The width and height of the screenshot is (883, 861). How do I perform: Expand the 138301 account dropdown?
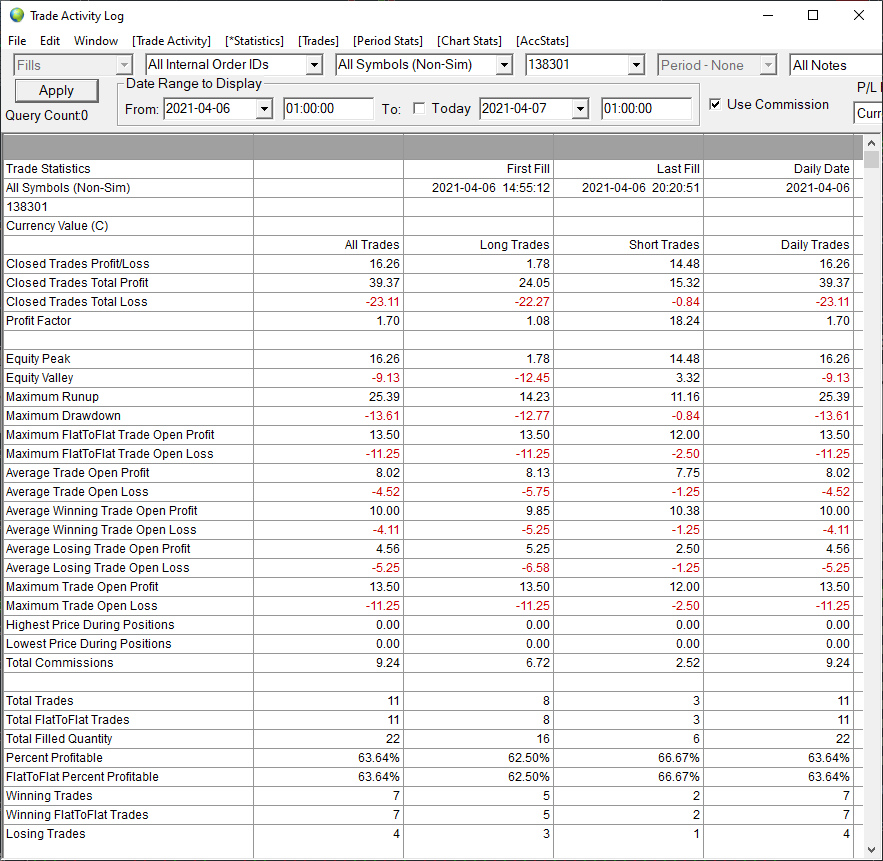coord(636,65)
